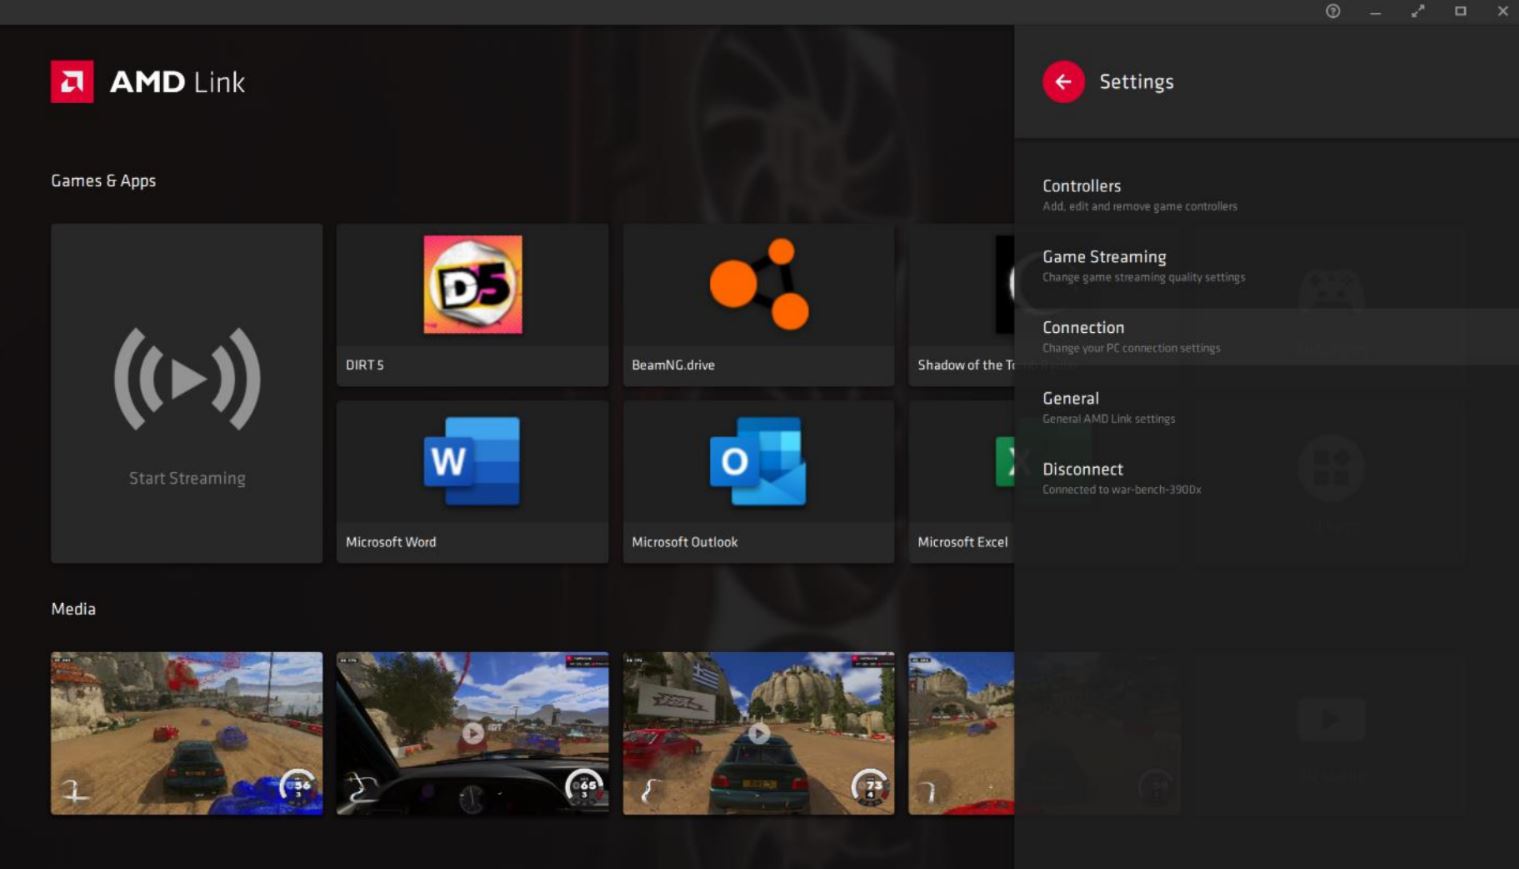
Task: Minimize the AMD Link window
Action: click(x=1375, y=12)
